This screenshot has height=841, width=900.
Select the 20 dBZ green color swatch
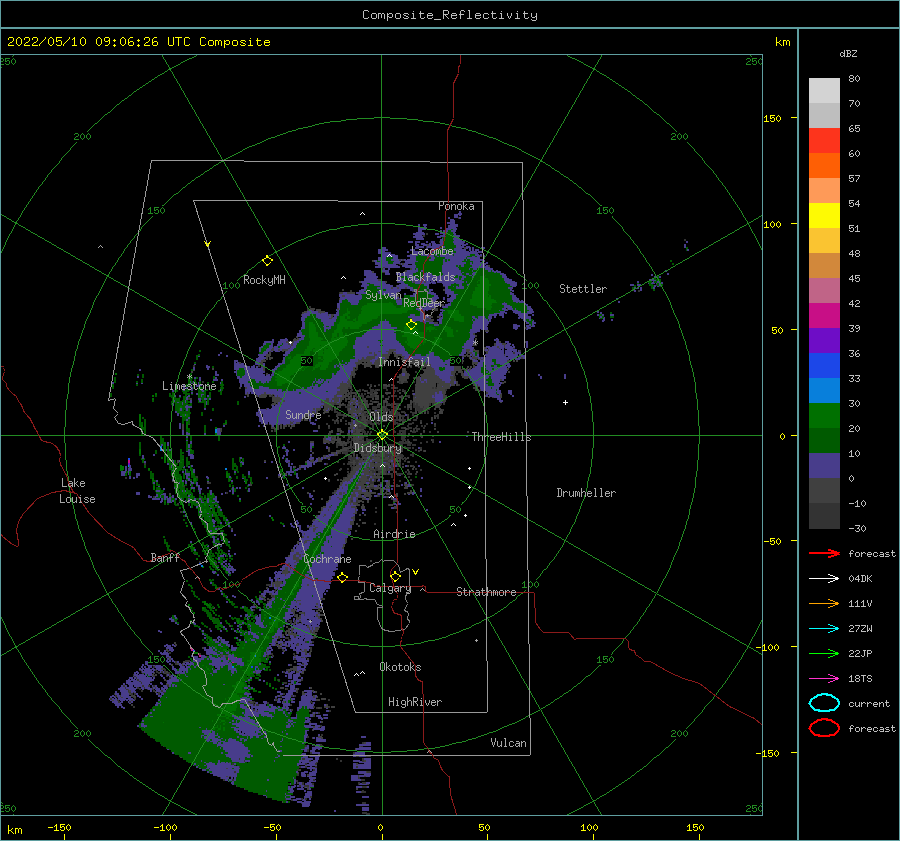pyautogui.click(x=824, y=415)
